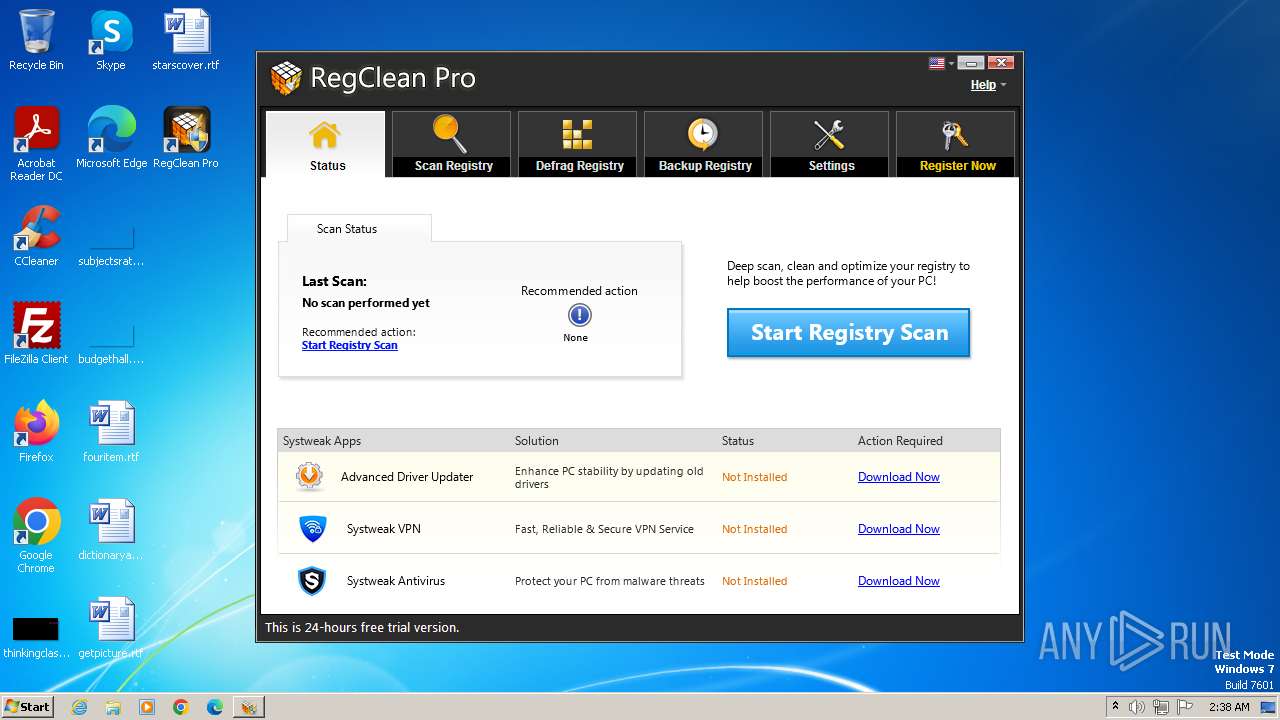Screen dimensions: 1280x720
Task: Launch Microsoft Edge desktop shortcut
Action: pyautogui.click(x=111, y=138)
